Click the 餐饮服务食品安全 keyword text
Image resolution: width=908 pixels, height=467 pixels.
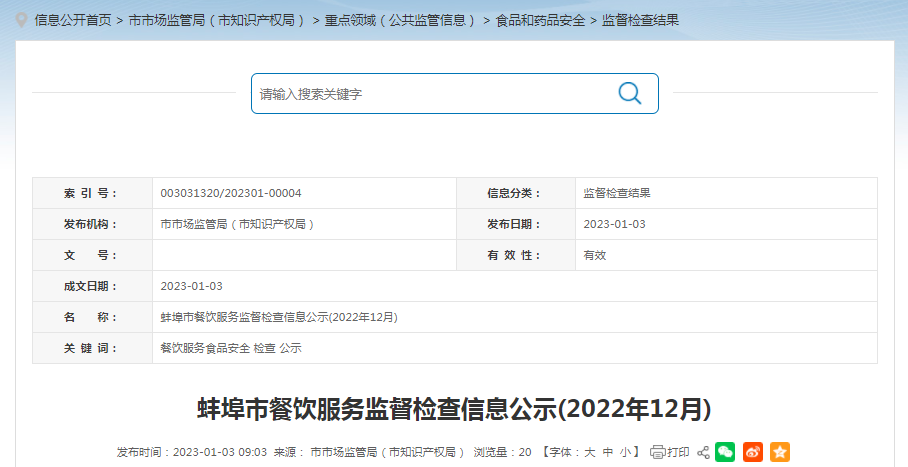coord(204,348)
